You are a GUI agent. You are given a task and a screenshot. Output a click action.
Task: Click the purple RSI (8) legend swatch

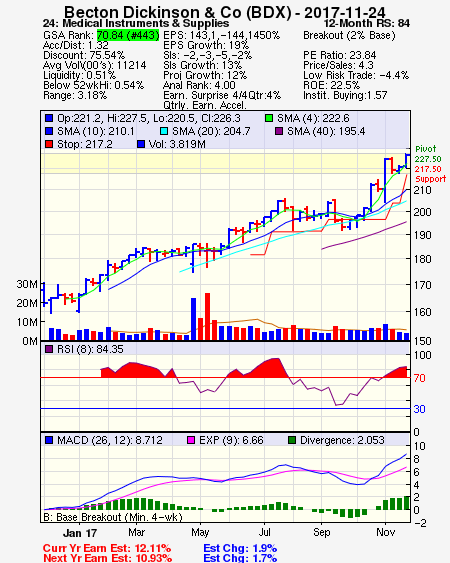(x=49, y=349)
